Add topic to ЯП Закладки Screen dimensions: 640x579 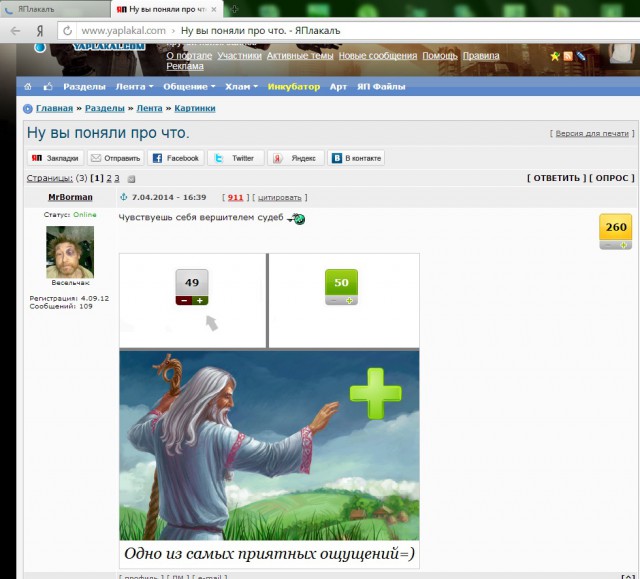56,158
